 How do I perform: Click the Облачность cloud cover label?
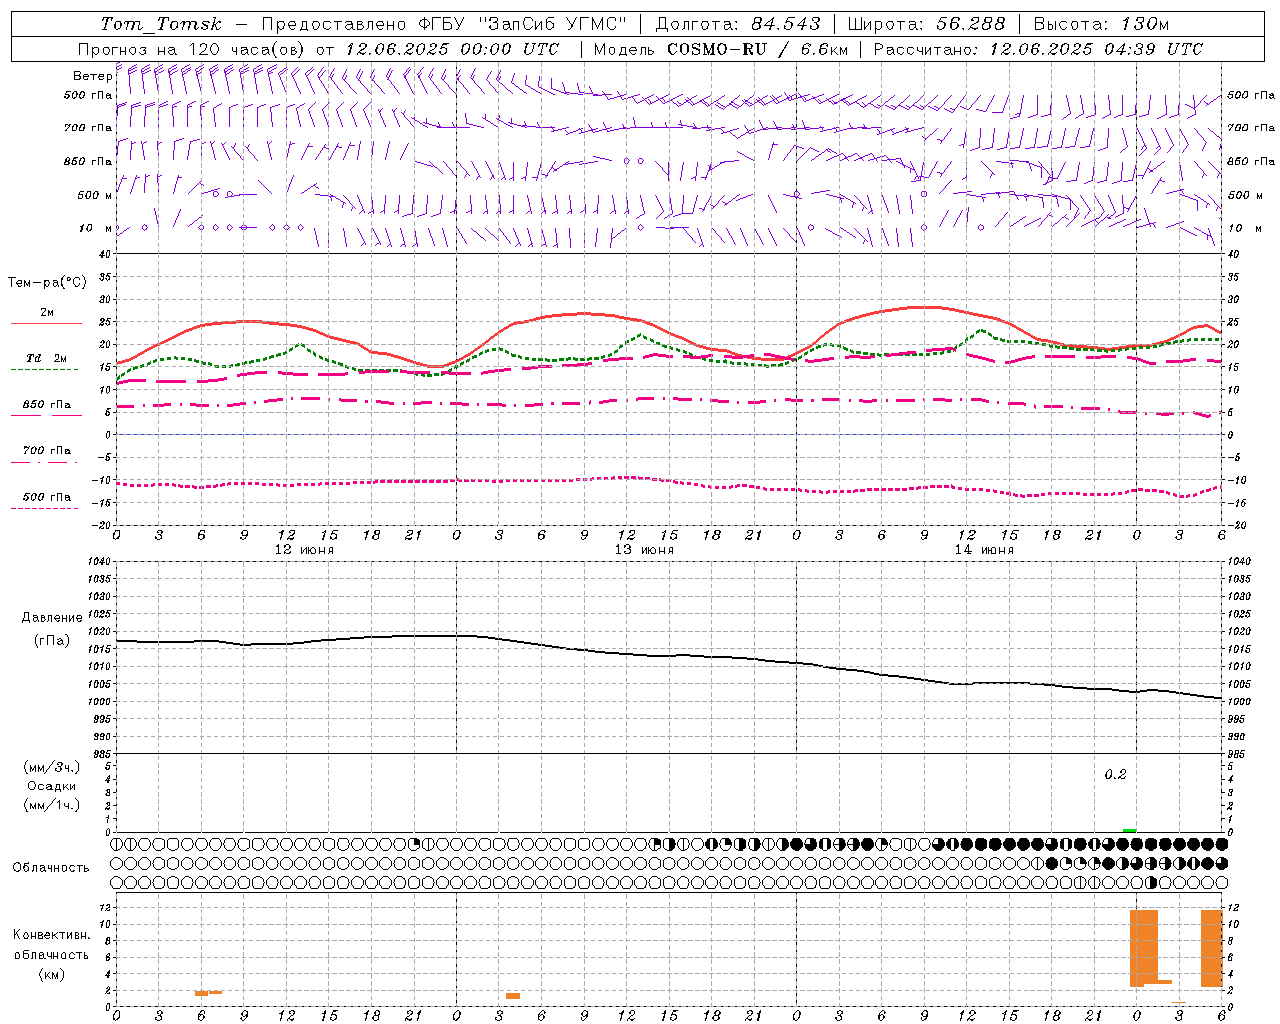(x=51, y=868)
